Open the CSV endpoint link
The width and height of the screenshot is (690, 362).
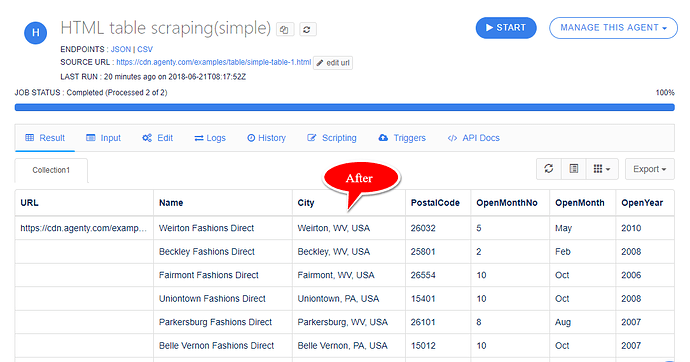click(145, 49)
